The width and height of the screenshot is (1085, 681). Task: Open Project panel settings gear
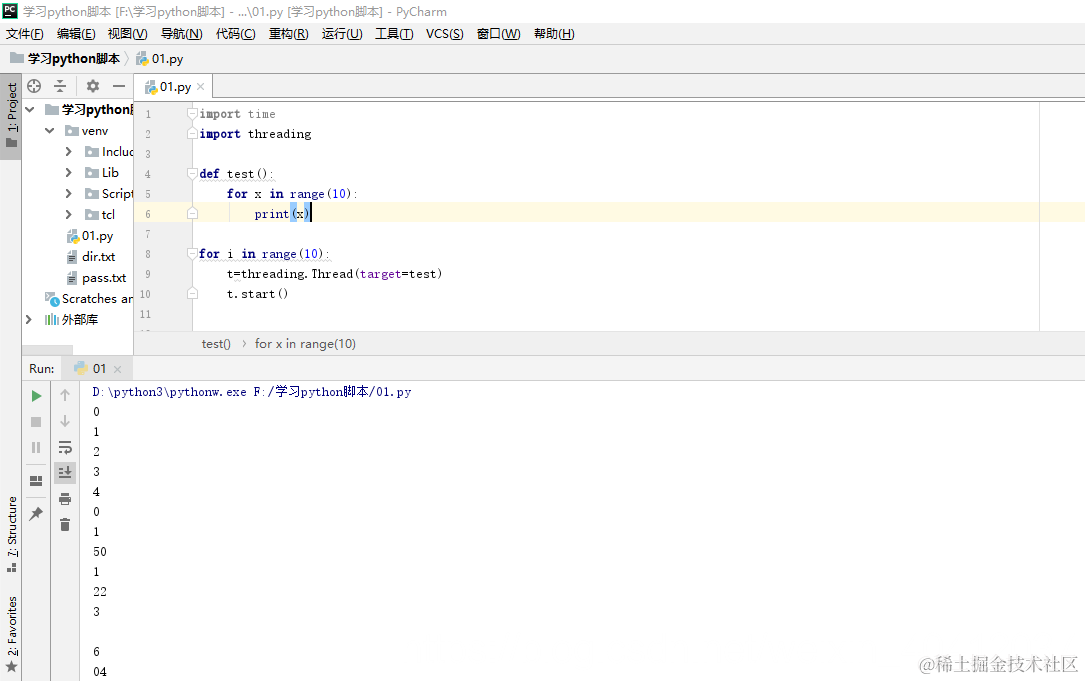93,86
